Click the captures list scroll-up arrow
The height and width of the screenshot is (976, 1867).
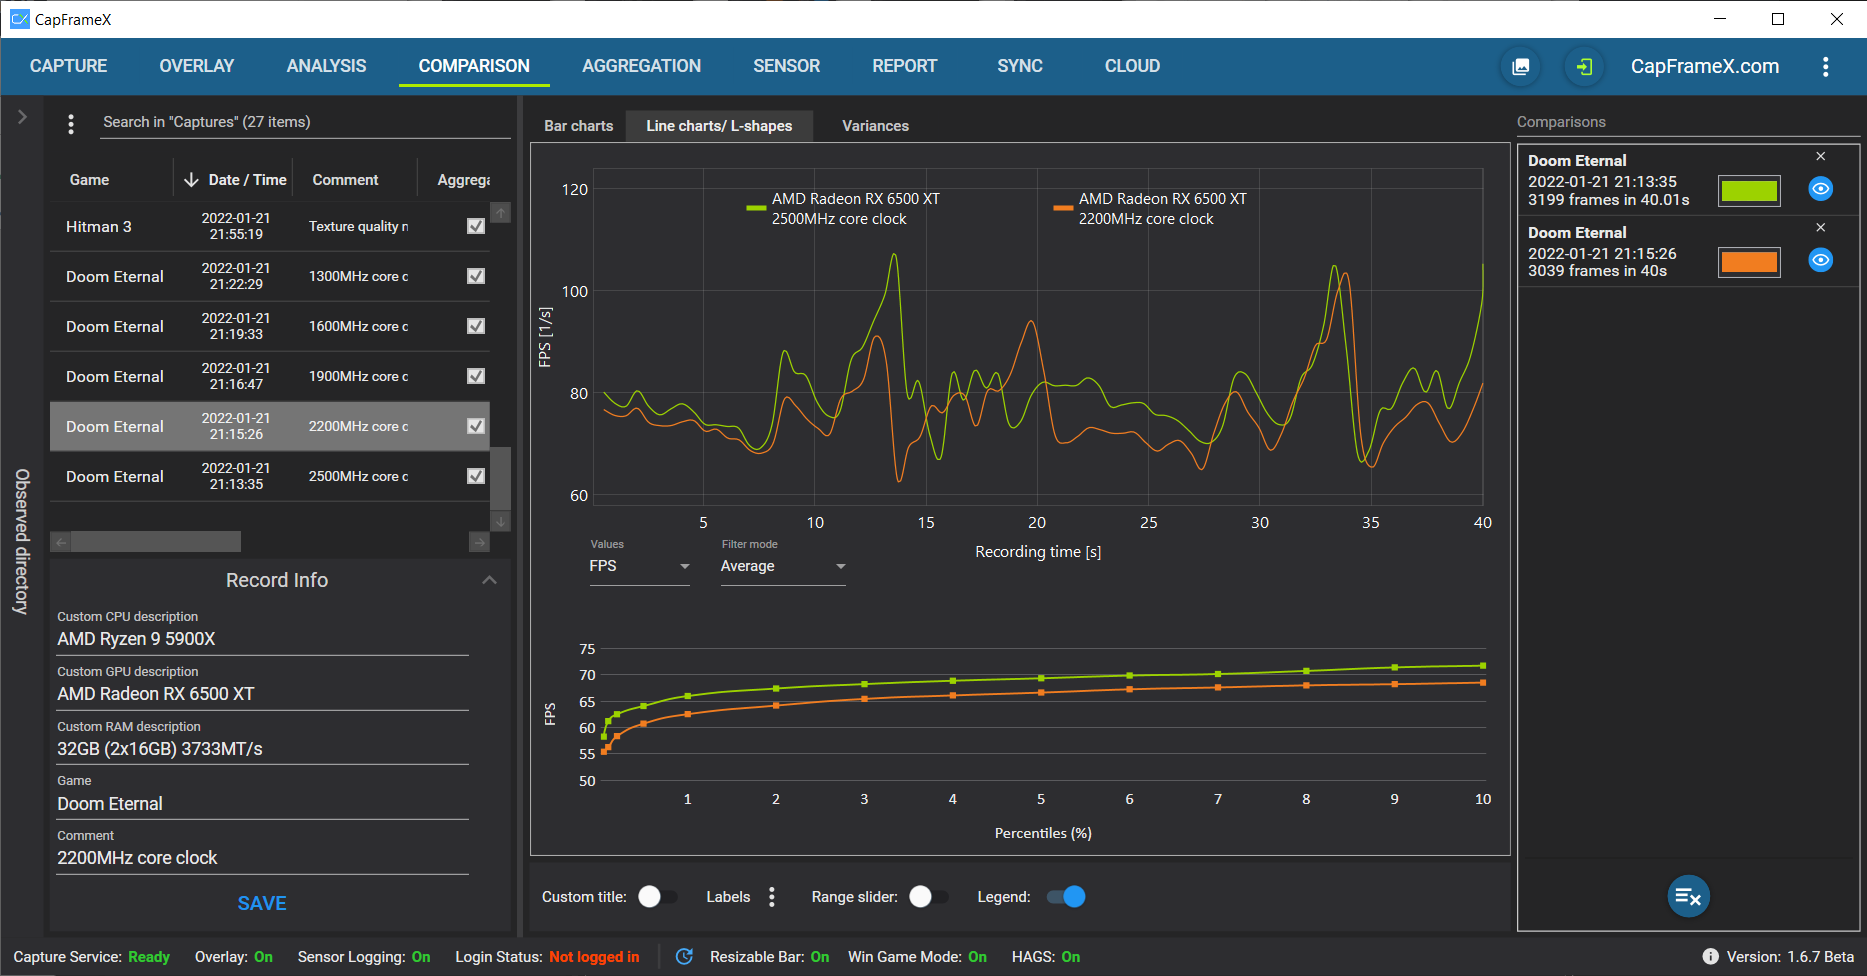(501, 212)
